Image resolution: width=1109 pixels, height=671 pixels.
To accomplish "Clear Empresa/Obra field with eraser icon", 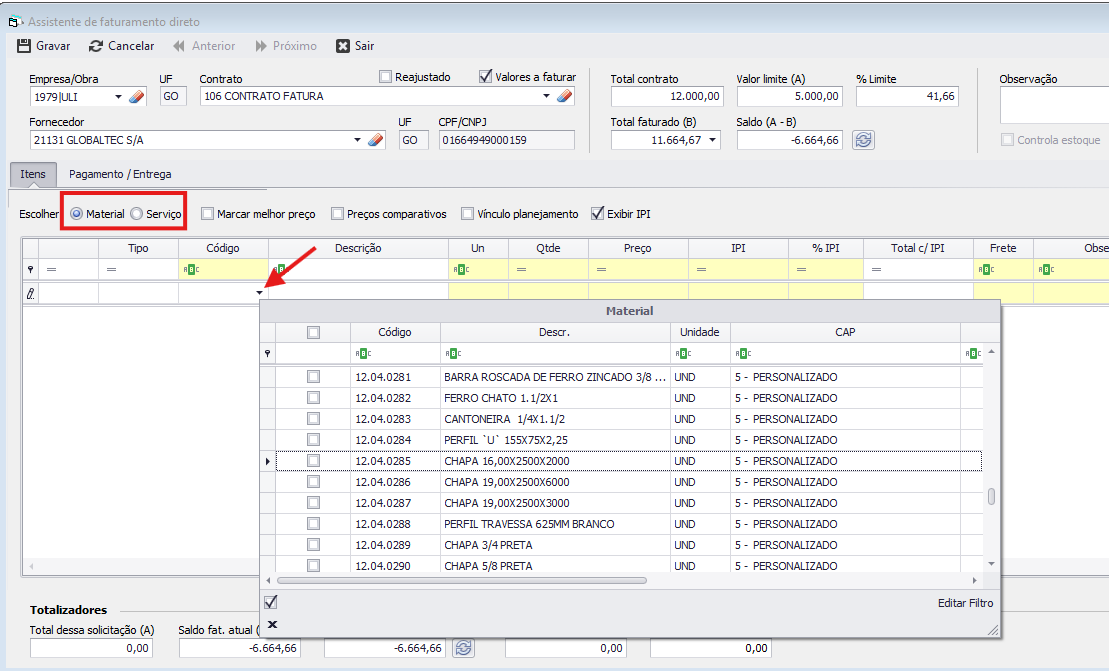I will click(138, 97).
